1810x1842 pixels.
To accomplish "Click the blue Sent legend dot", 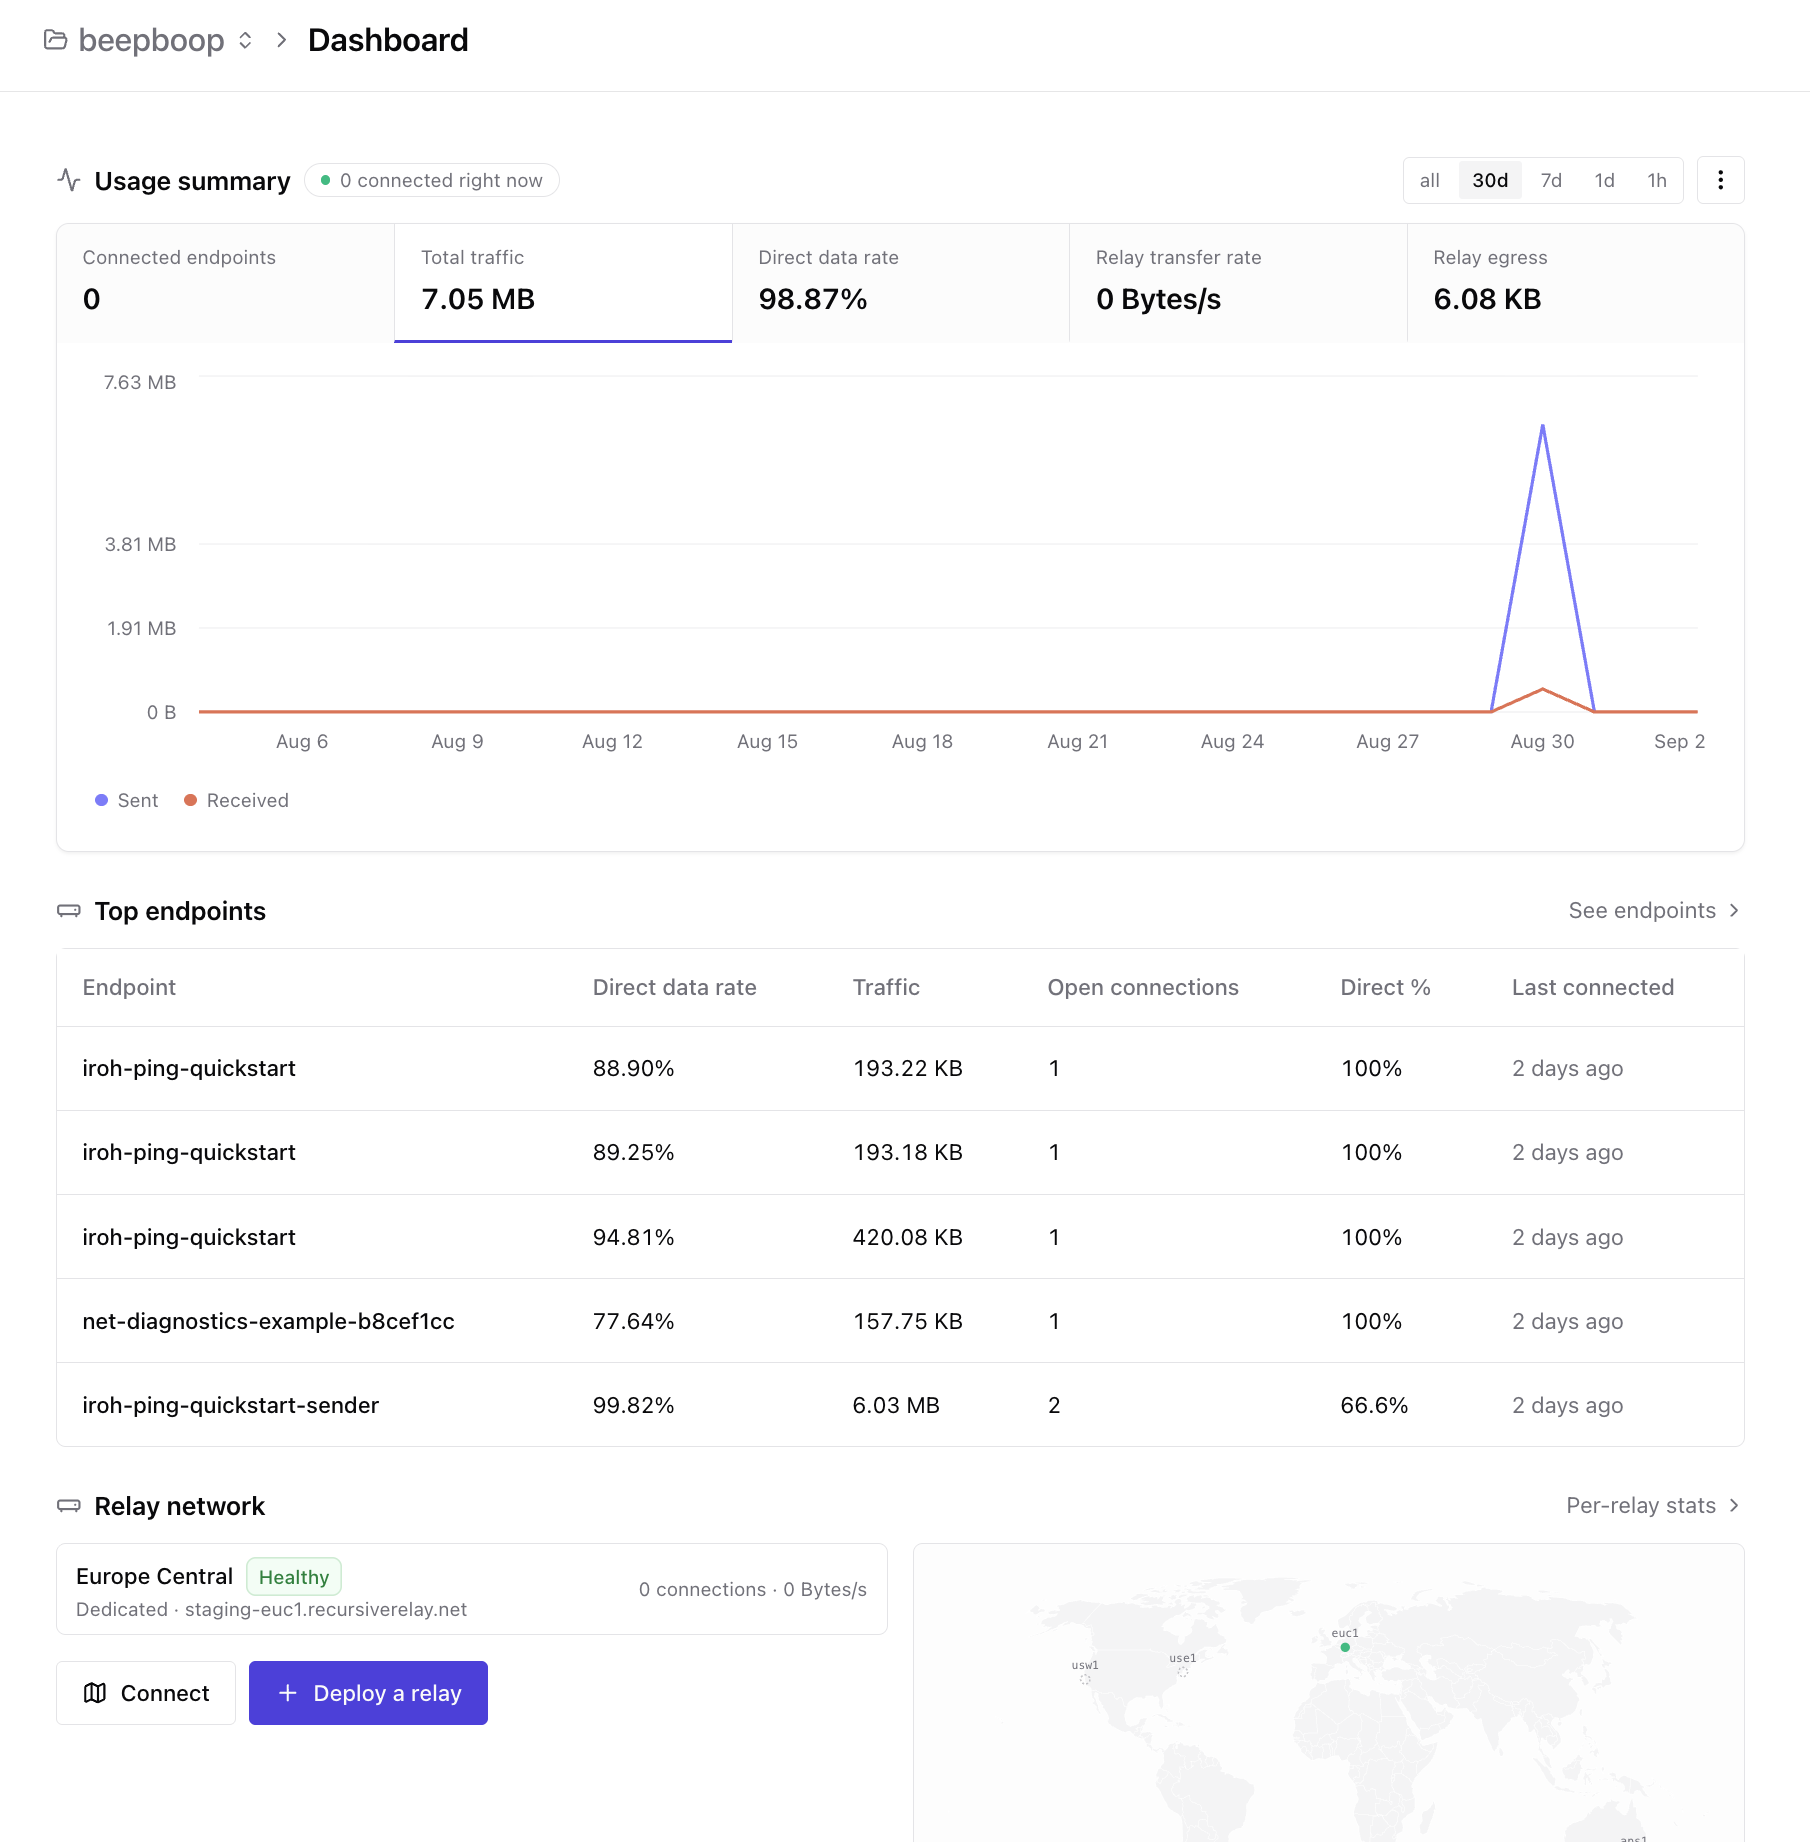I will 101,800.
